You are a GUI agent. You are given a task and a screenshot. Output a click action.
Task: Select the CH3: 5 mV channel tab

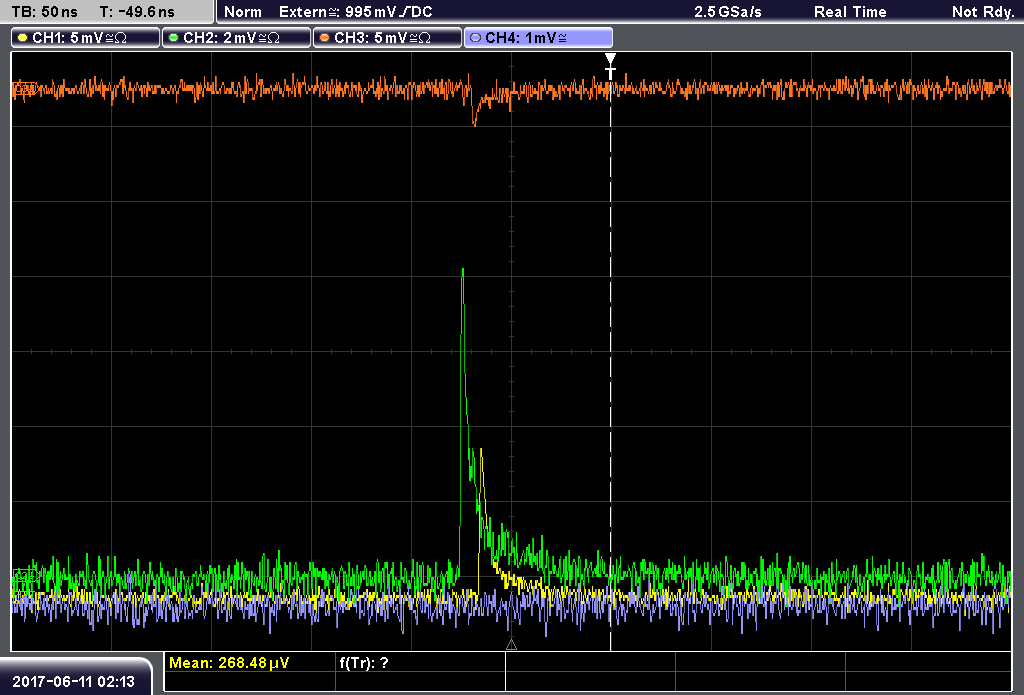tap(387, 38)
